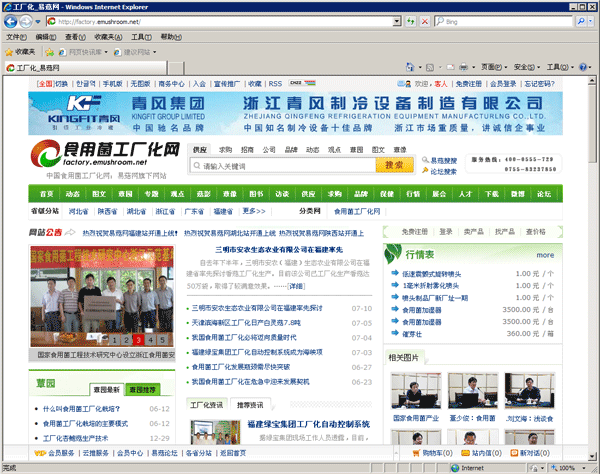Click the 购物车 shopping cart icon
The height and width of the screenshot is (474, 600).
coord(414,452)
